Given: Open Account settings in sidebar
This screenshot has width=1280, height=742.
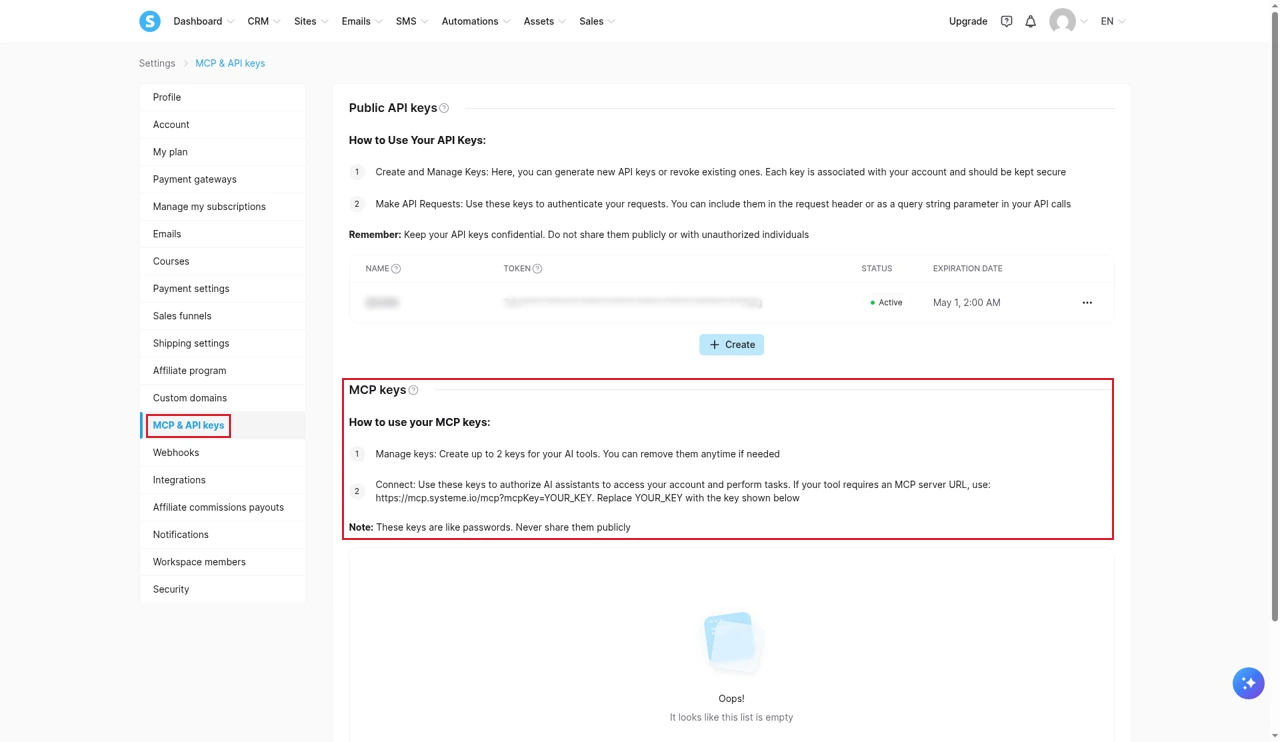Looking at the screenshot, I should click(x=222, y=124).
